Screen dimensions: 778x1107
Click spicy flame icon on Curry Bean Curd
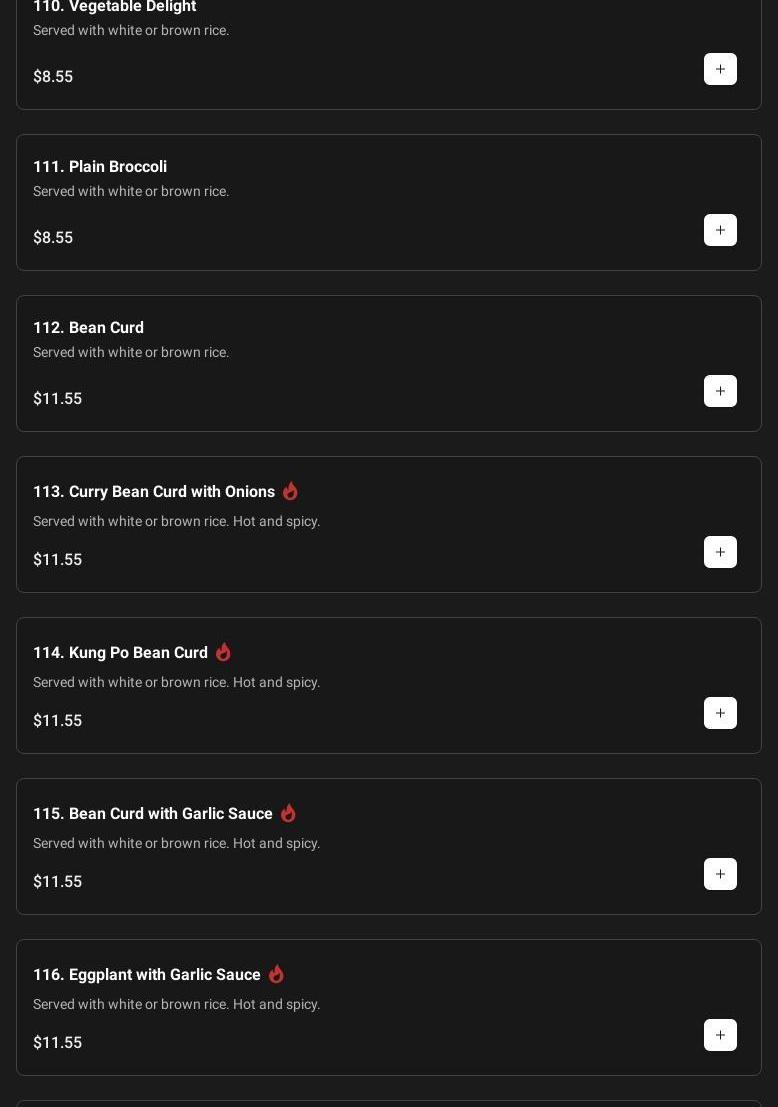pos(290,491)
